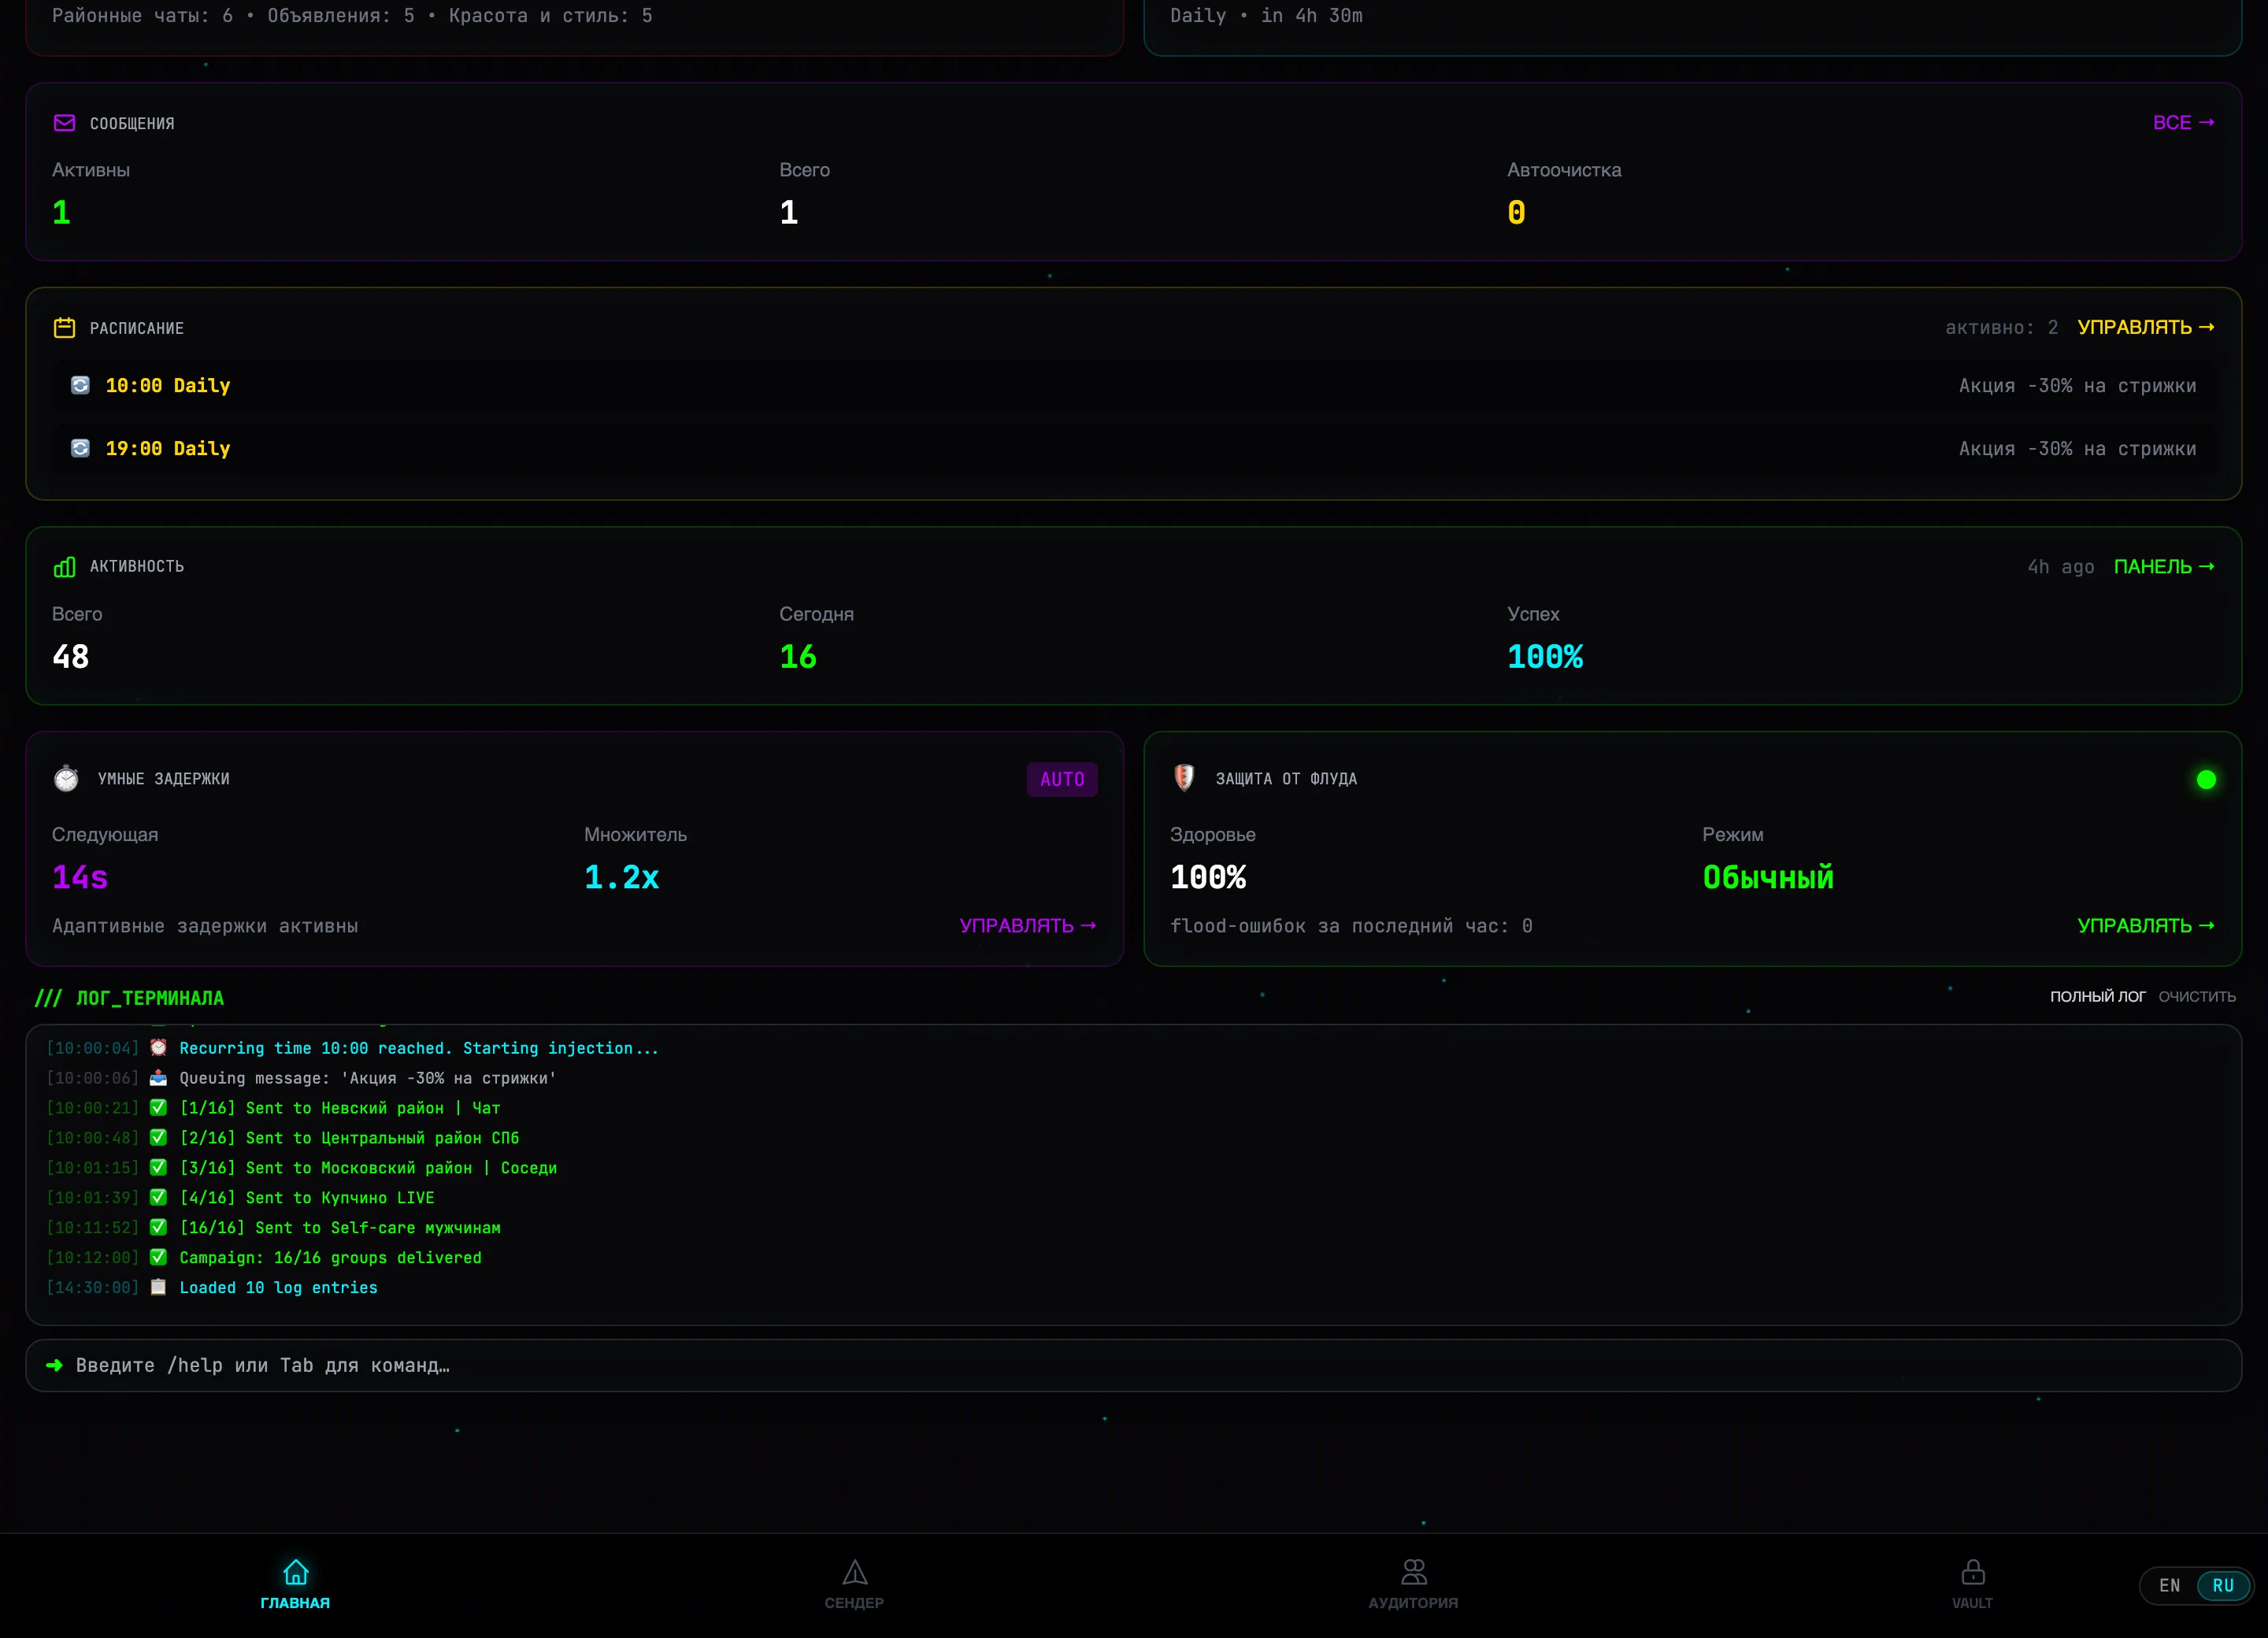Click the total activity value 48
Screen dimensions: 2268x1638
(x=70, y=656)
